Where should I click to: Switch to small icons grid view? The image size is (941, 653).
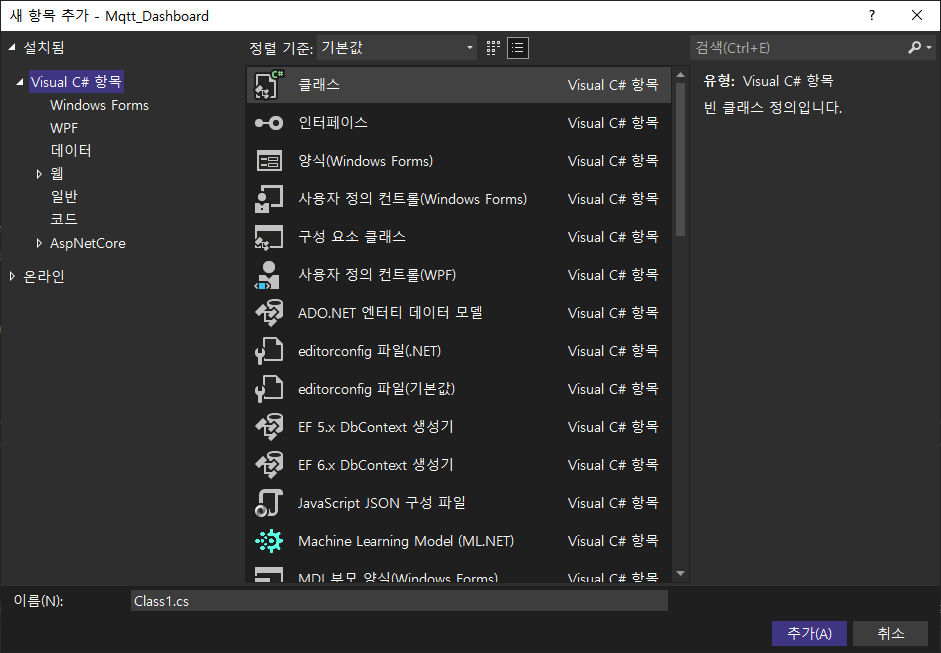point(493,48)
